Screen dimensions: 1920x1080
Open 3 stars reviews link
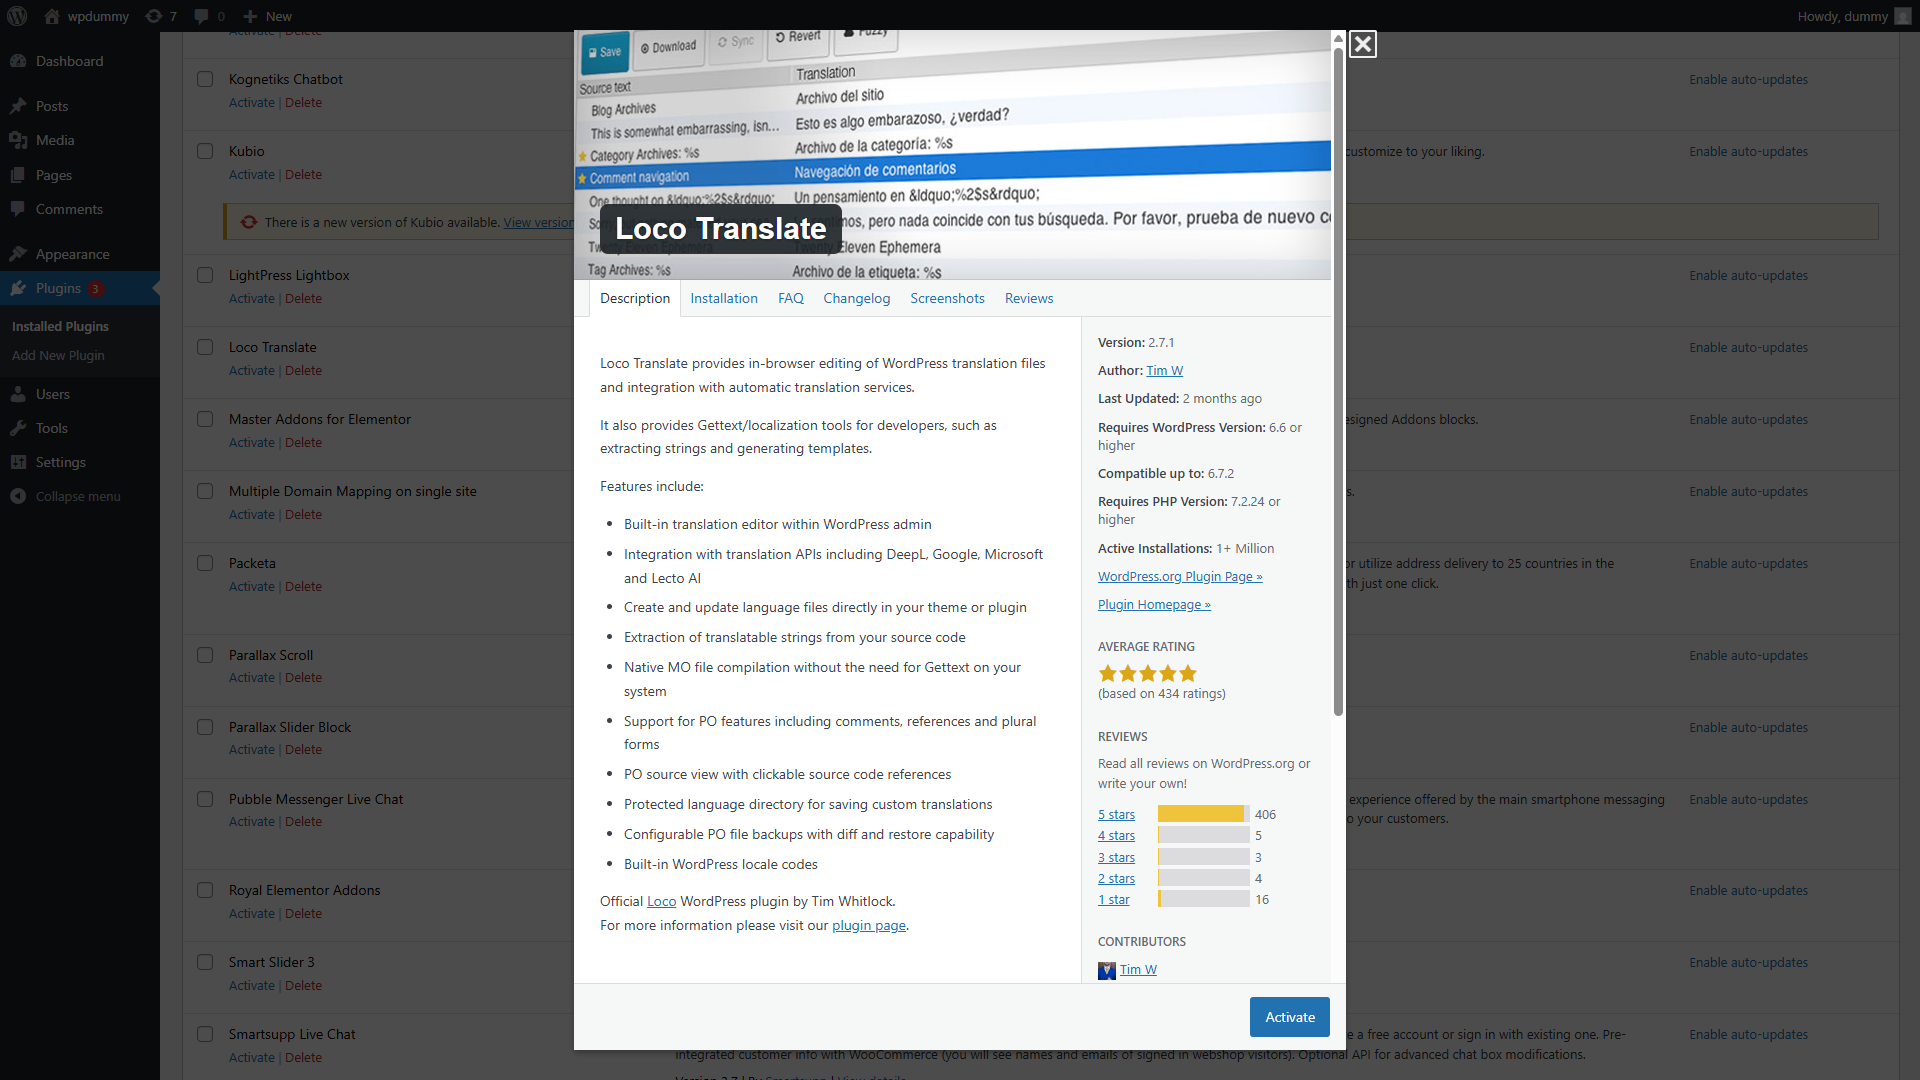[1116, 857]
